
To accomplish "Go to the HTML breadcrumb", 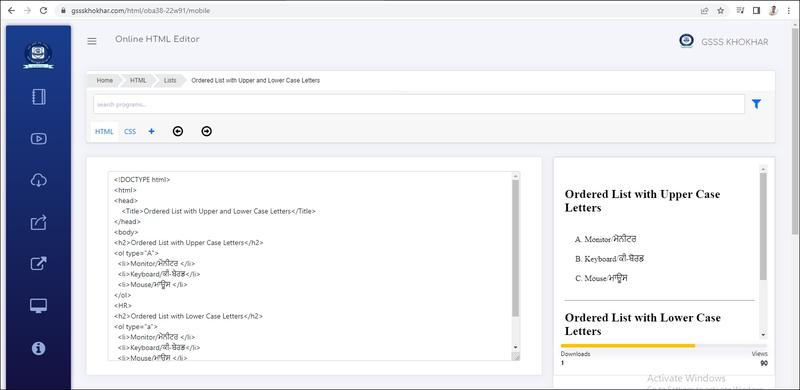I will (x=138, y=81).
